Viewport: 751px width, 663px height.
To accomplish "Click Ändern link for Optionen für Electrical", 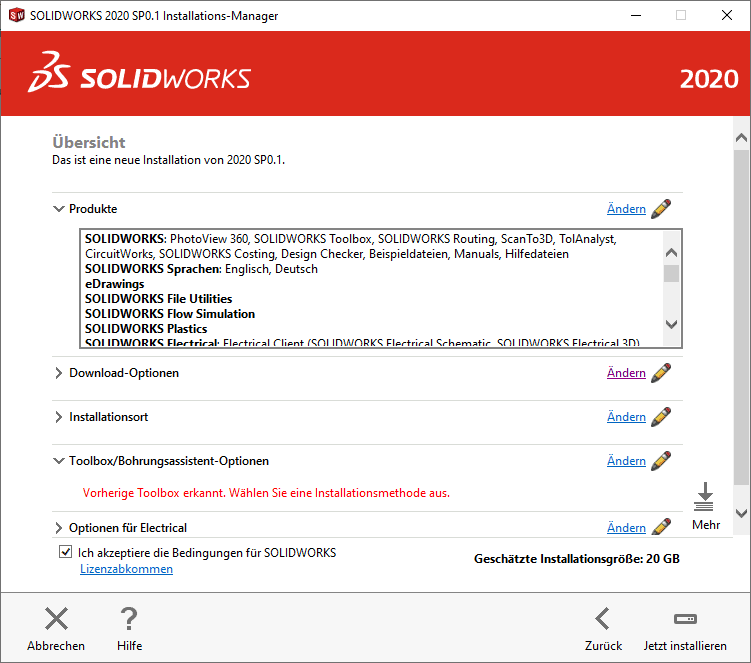I will [x=626, y=527].
